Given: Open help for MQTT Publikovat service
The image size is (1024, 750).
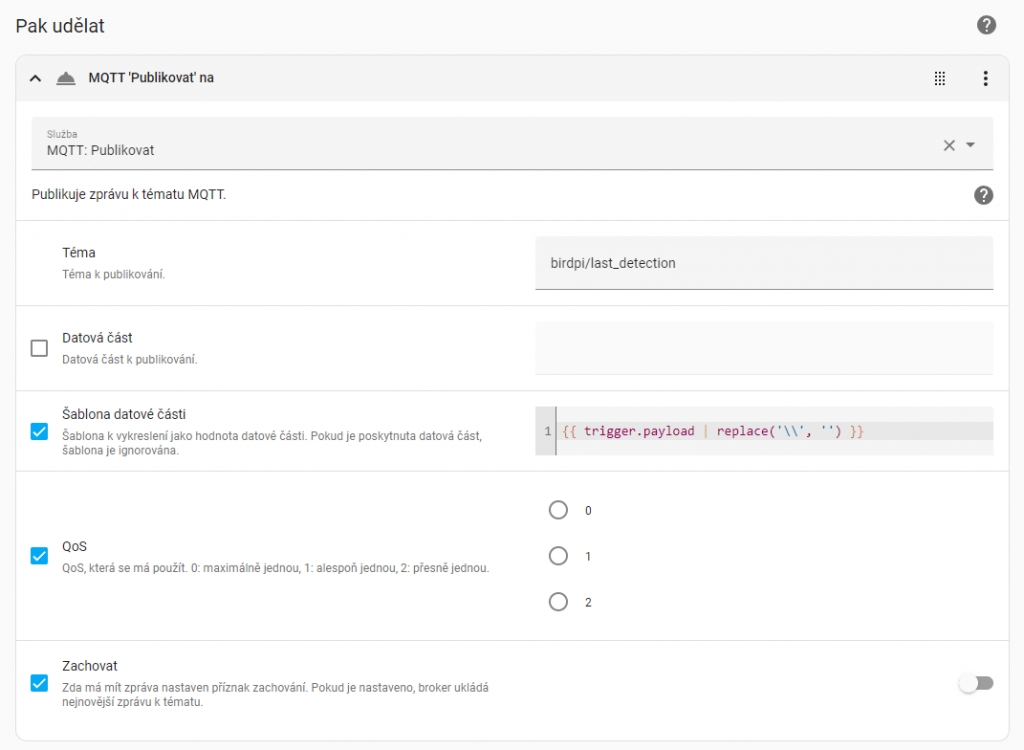Looking at the screenshot, I should (984, 195).
